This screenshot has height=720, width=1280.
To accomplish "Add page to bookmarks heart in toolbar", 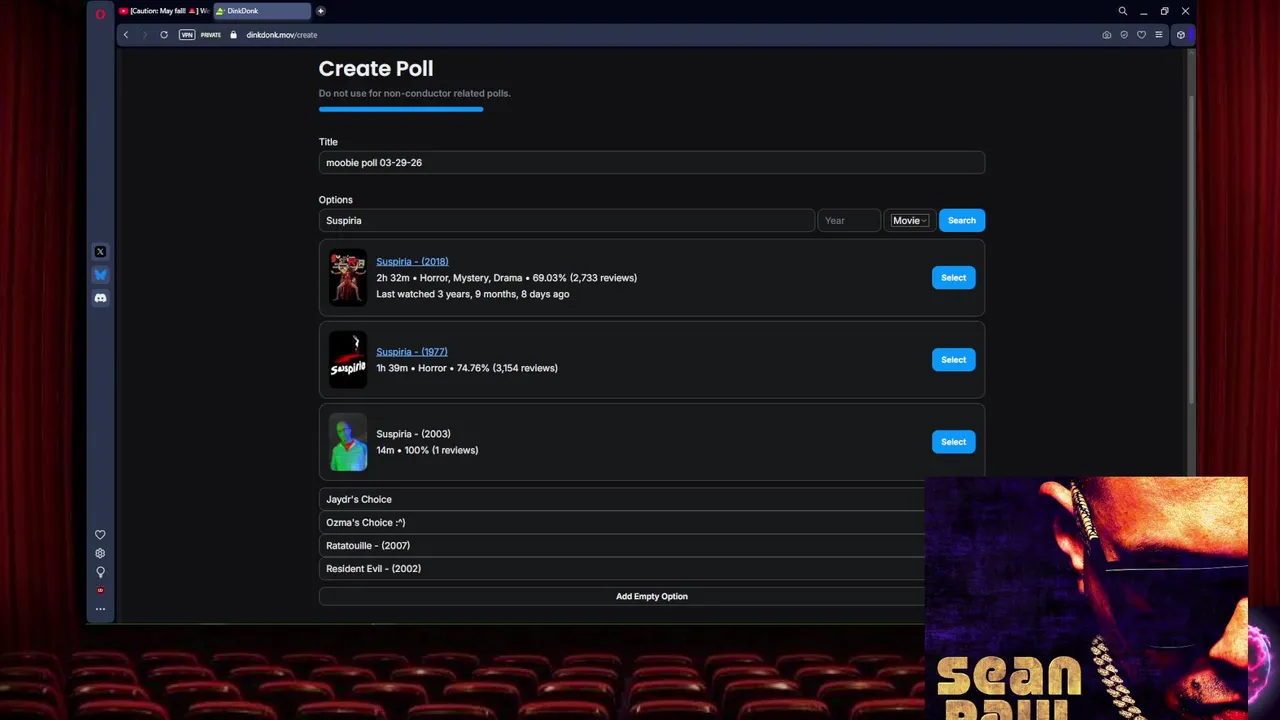I will 1141,35.
